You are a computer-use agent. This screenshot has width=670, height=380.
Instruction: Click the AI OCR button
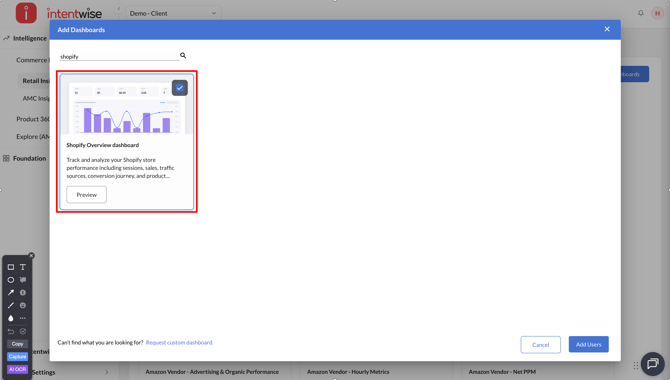point(18,369)
